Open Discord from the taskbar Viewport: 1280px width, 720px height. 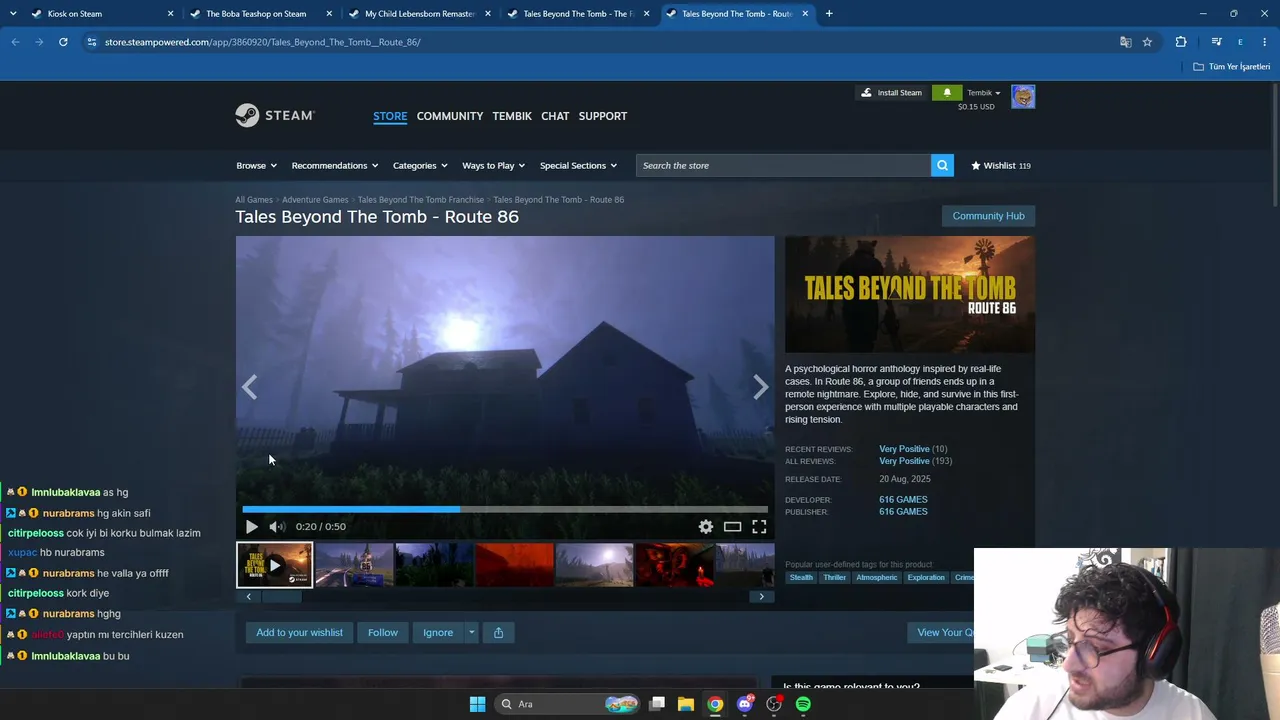pyautogui.click(x=745, y=704)
